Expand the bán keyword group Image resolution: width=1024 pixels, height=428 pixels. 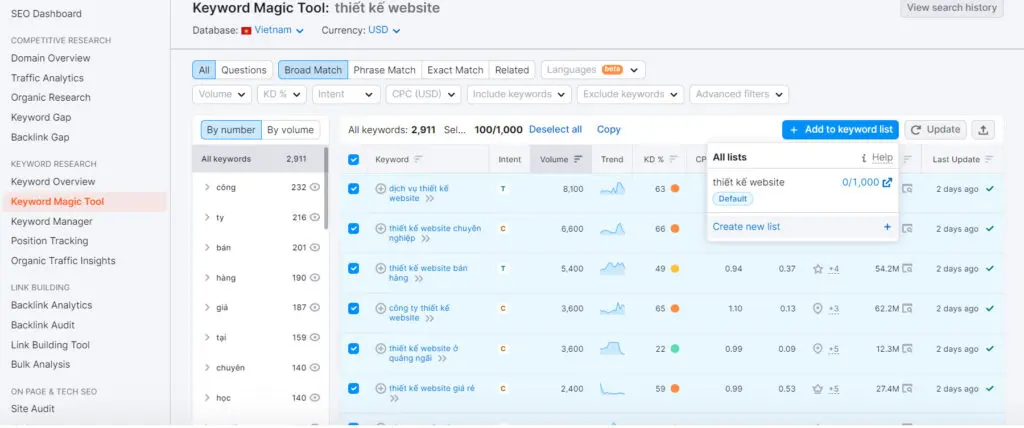[x=206, y=248]
